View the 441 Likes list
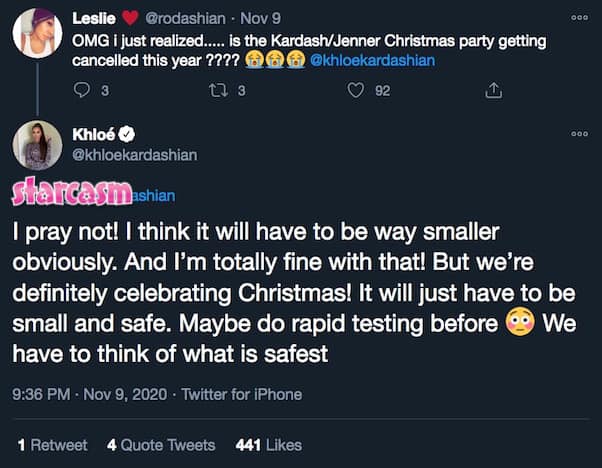602x468 pixels. click(x=268, y=445)
